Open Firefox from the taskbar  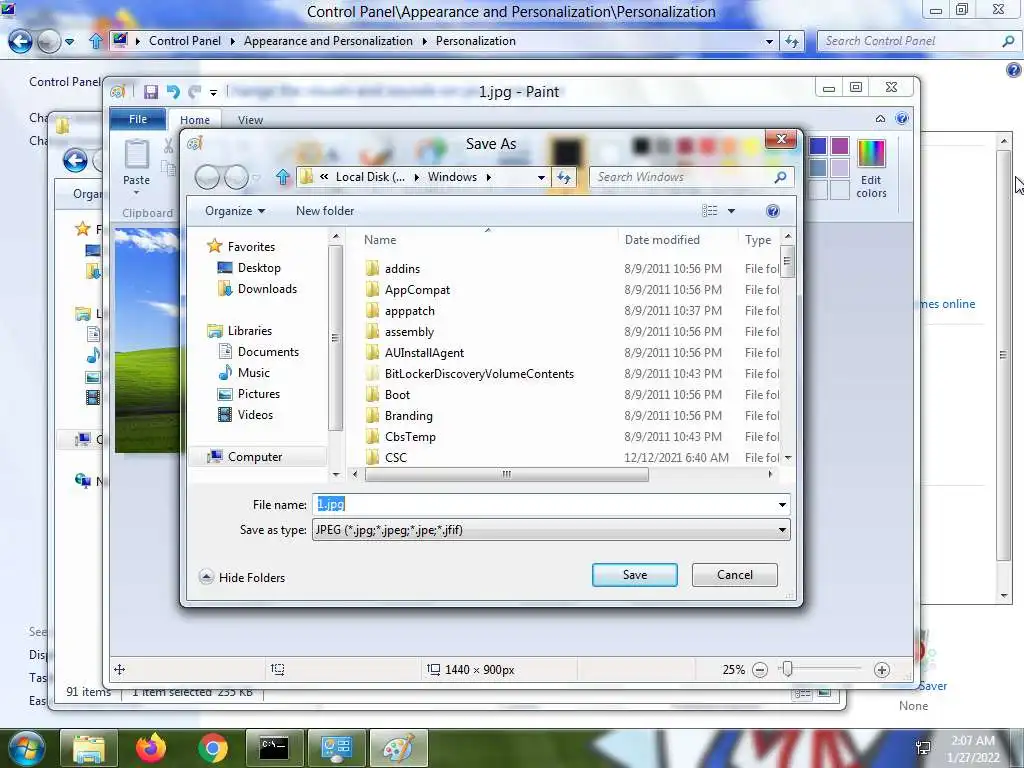[x=151, y=748]
